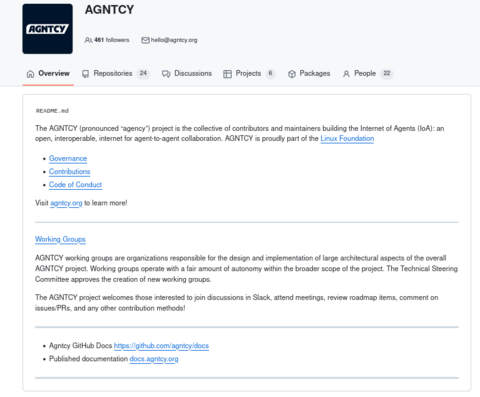This screenshot has height=397, width=480.
Task: Open the Discussions tab
Action: click(x=187, y=74)
